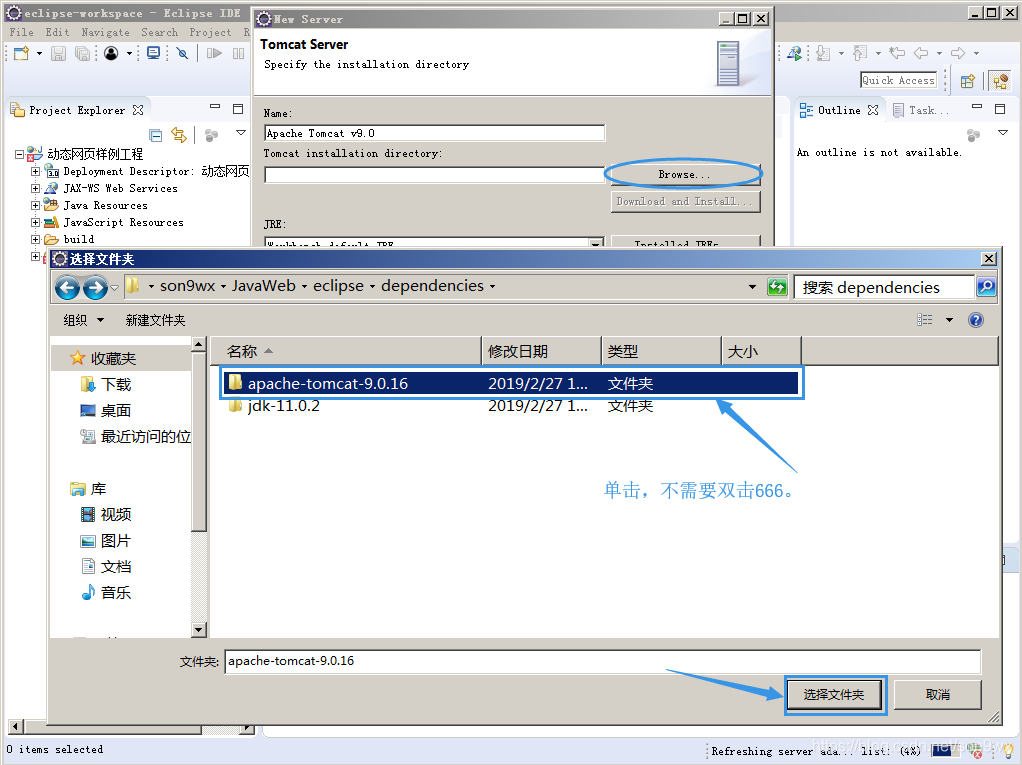Open the File menu
This screenshot has height=765, width=1022.
22,32
